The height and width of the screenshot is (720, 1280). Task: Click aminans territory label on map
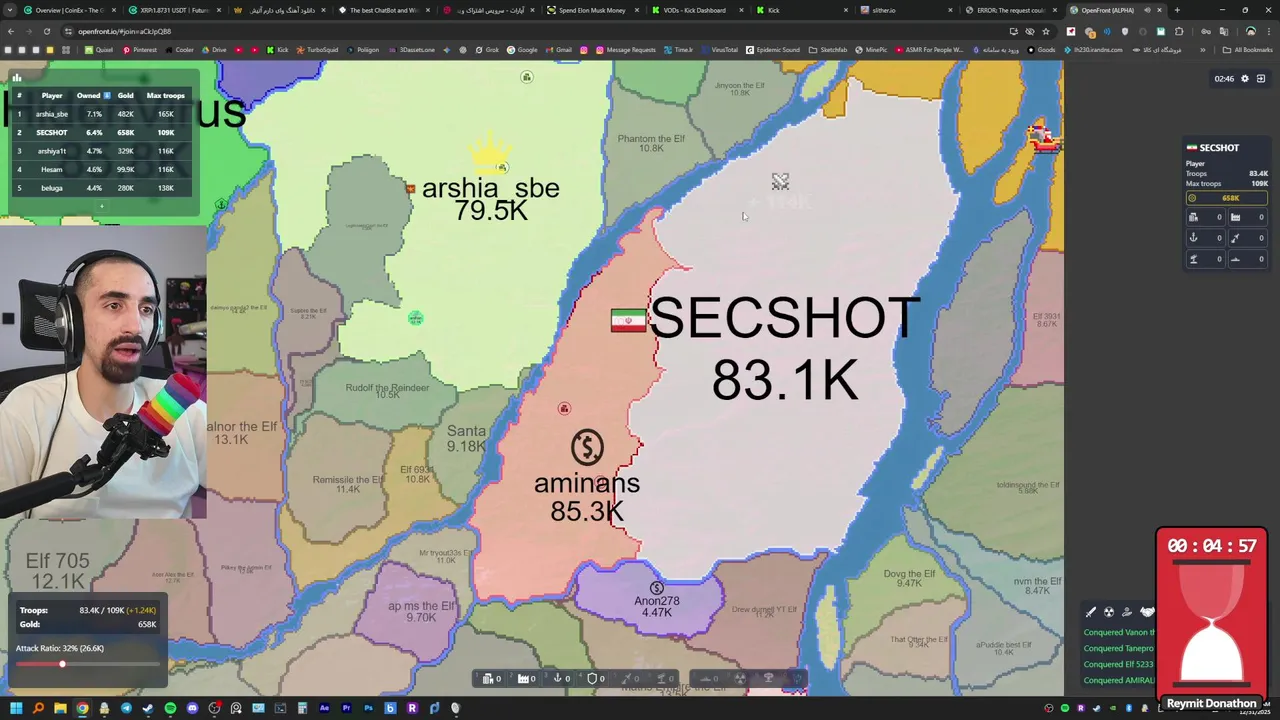[587, 497]
